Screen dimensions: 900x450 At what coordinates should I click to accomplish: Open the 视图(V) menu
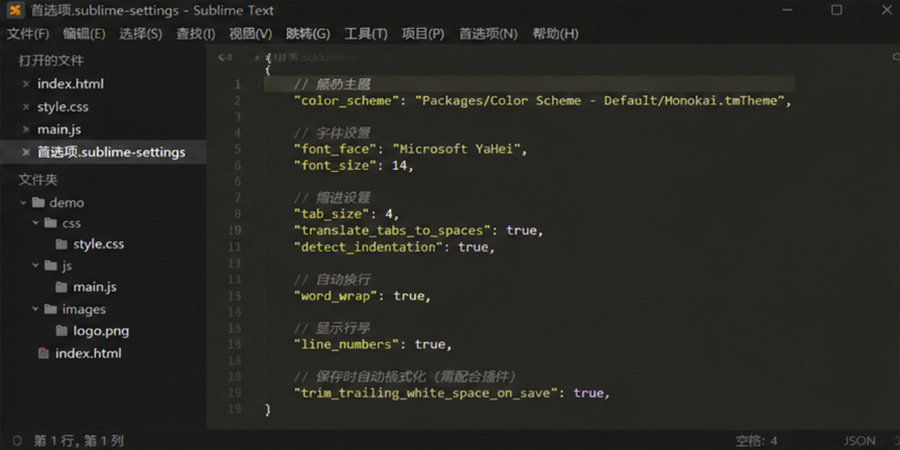251,34
